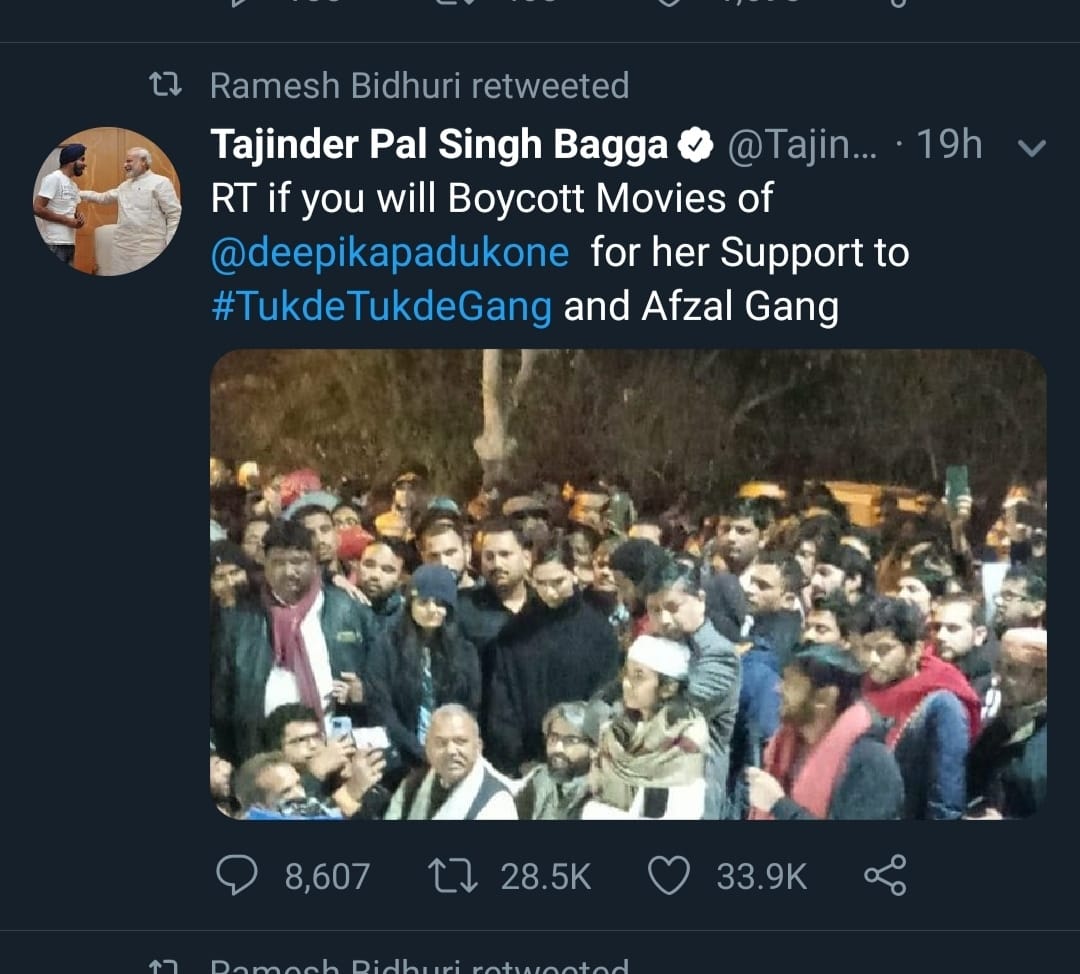This screenshot has height=974, width=1080.
Task: Click the 28.5K retweets count
Action: [546, 878]
